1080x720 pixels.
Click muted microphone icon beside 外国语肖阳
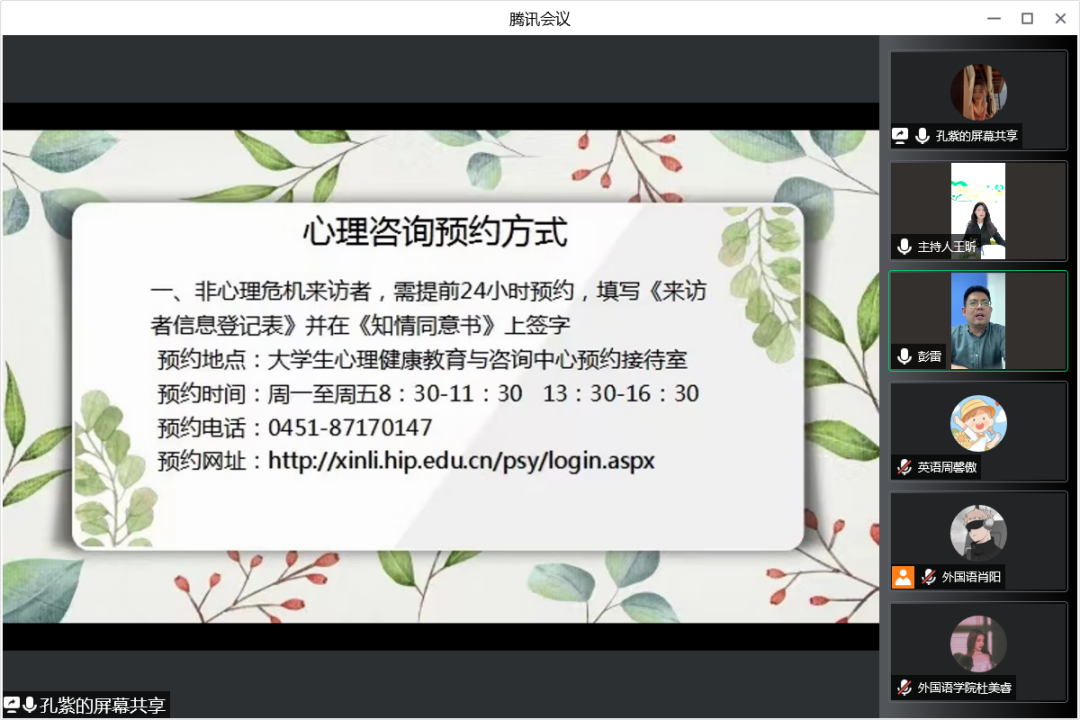pyautogui.click(x=929, y=576)
